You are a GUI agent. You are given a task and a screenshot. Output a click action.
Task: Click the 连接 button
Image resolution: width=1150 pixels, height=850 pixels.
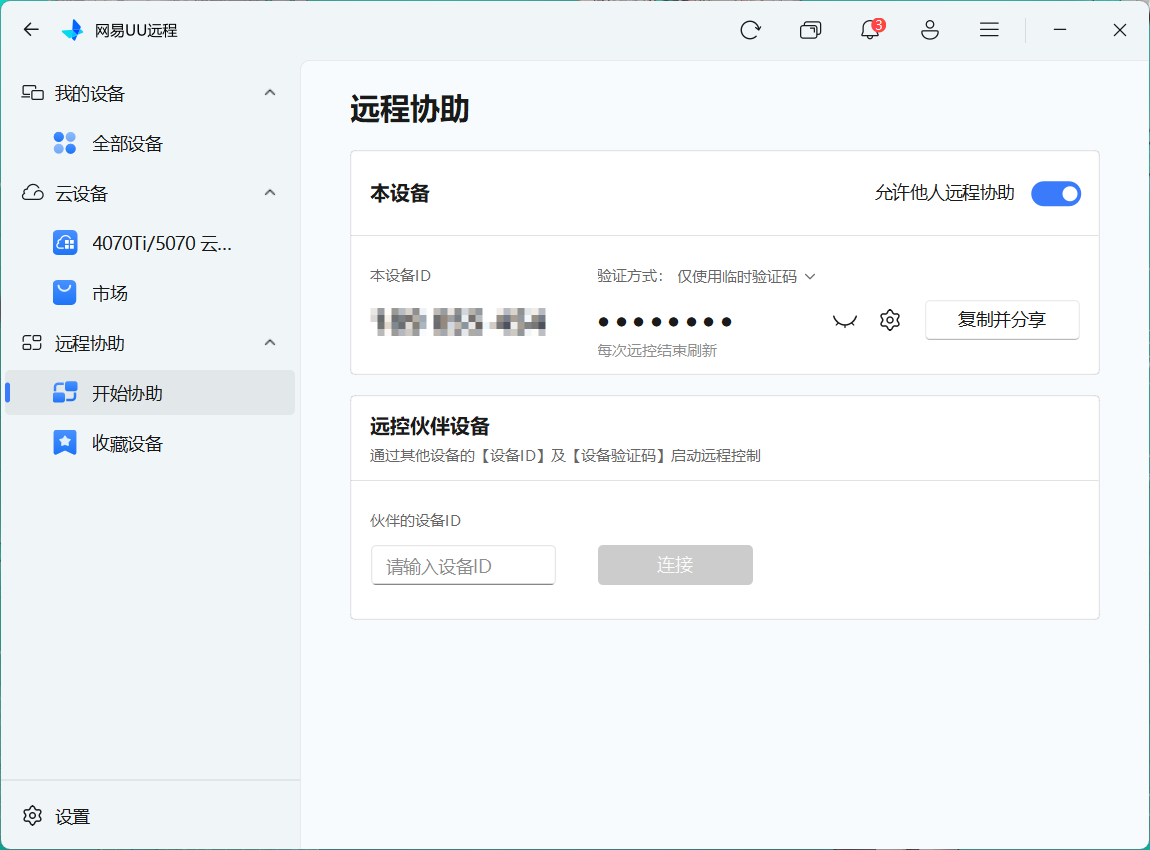click(675, 565)
